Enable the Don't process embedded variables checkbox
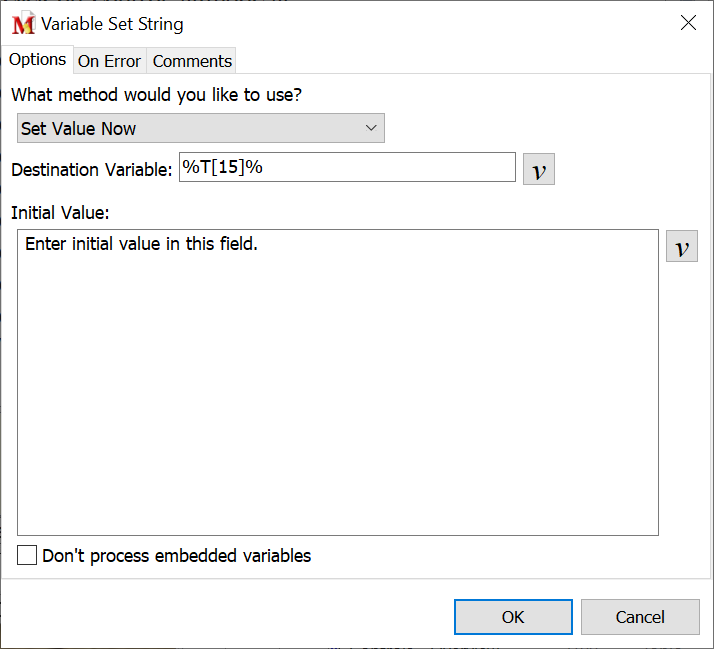Screen dimensions: 714x649 [x=28, y=555]
